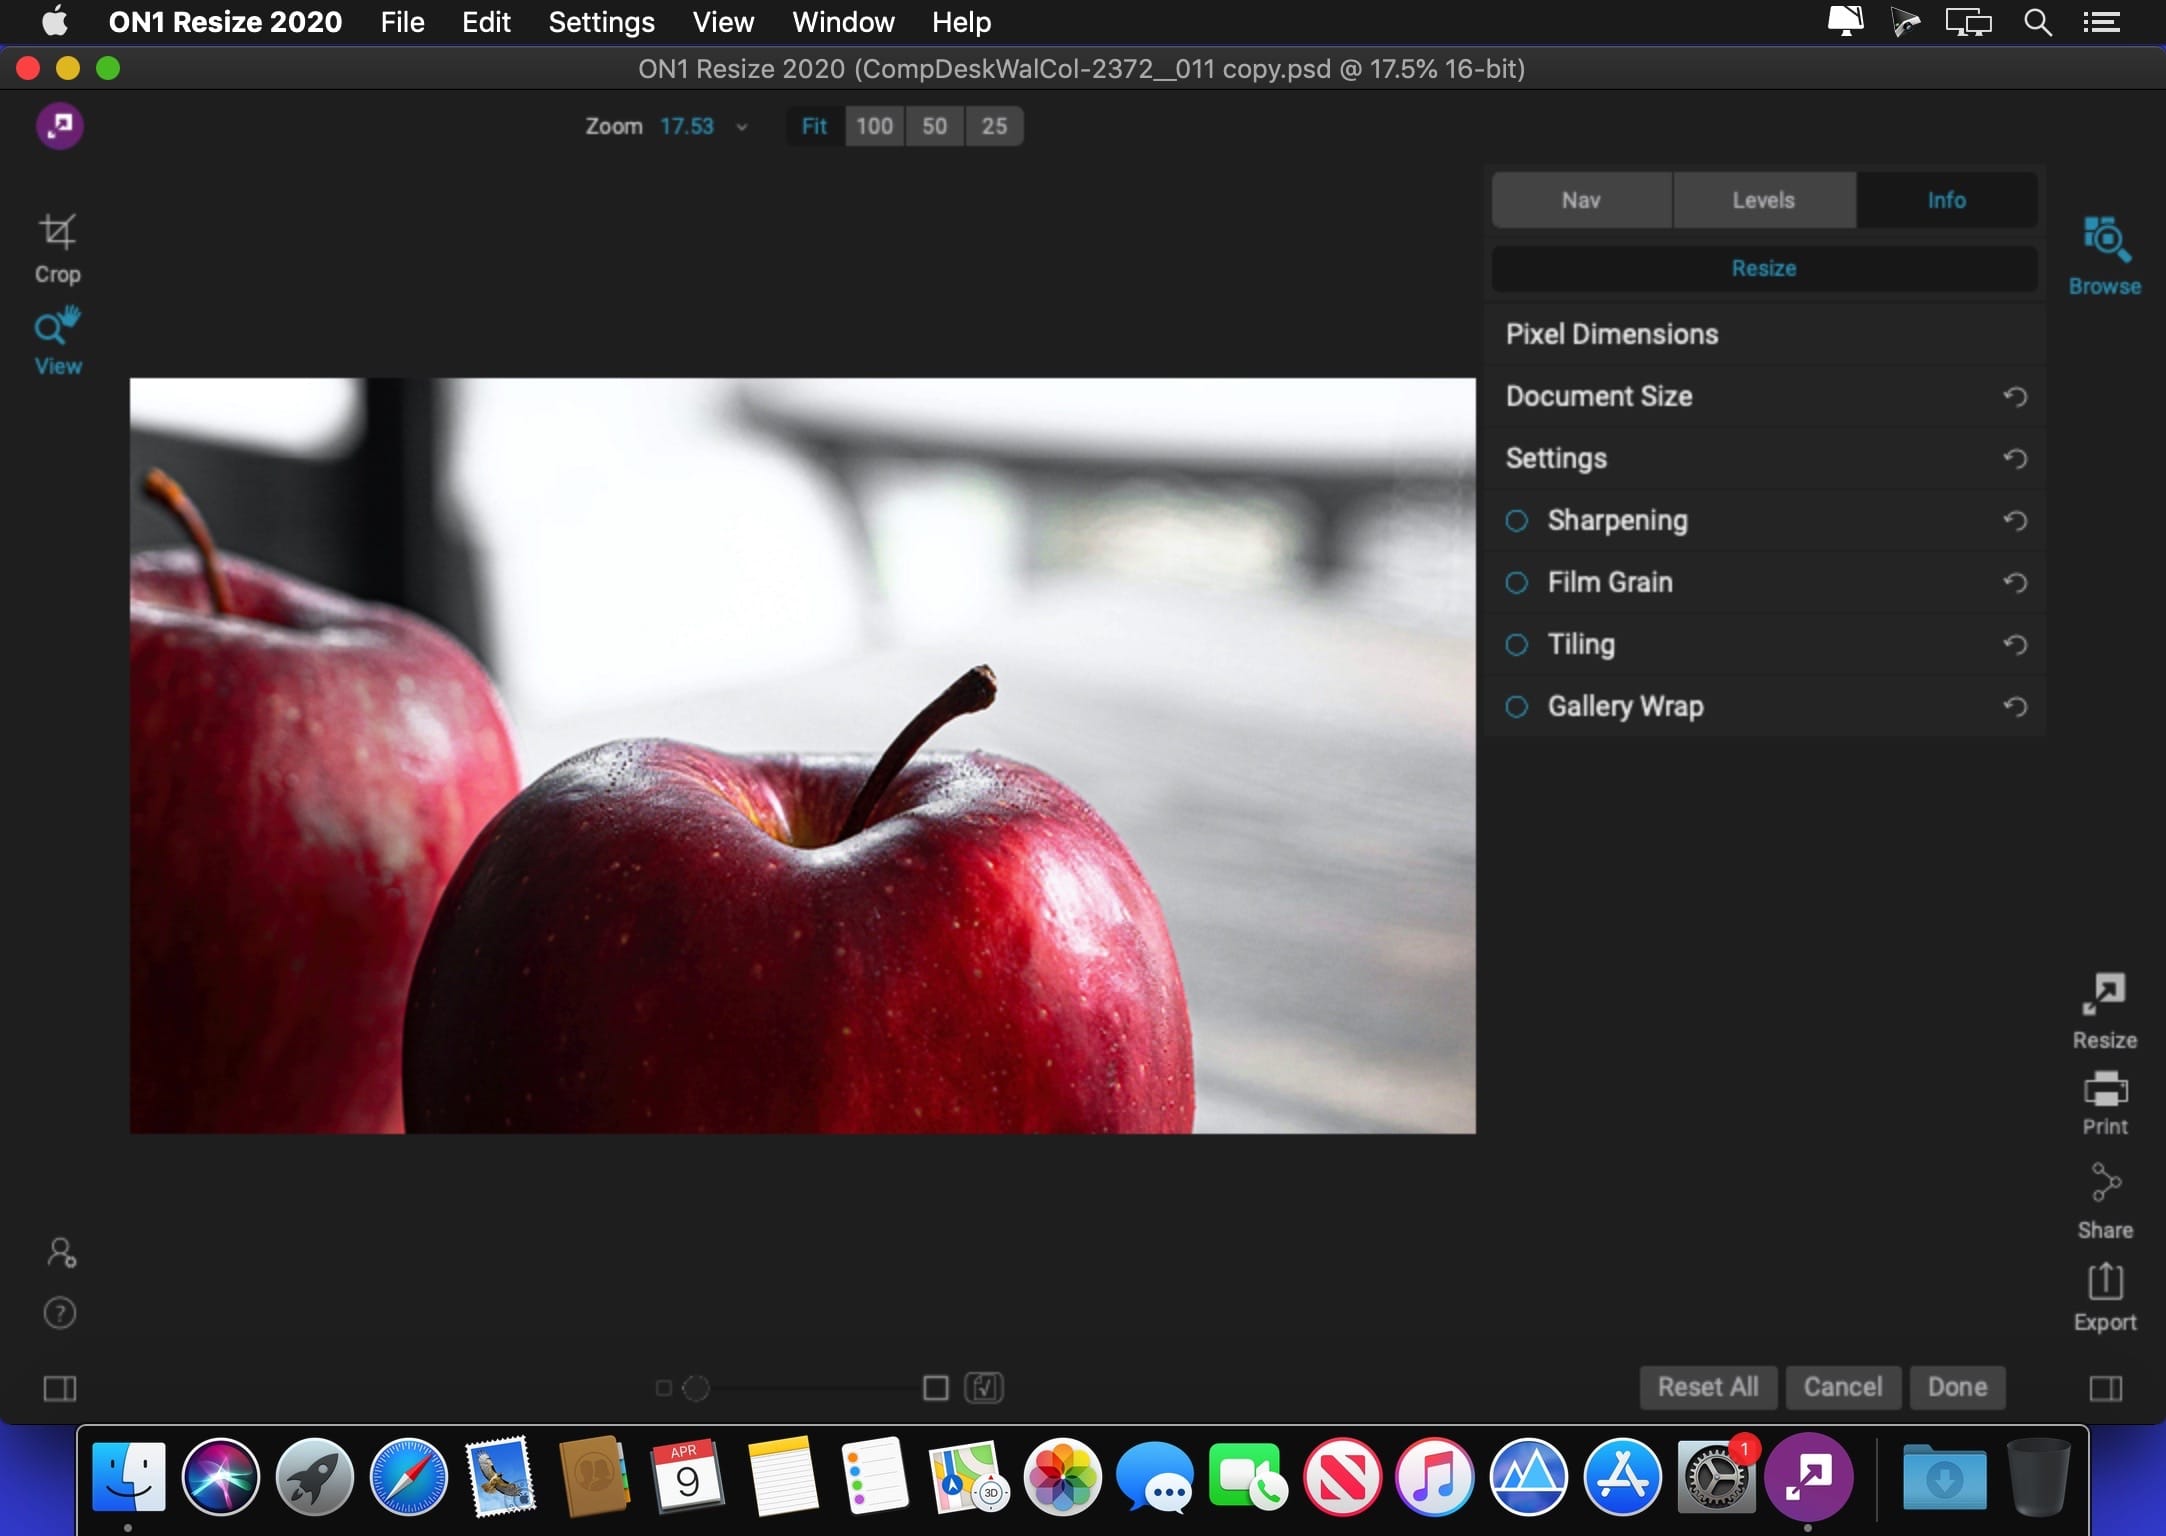This screenshot has width=2166, height=1536.
Task: Click the thumbnail size slider handle
Action: [696, 1388]
